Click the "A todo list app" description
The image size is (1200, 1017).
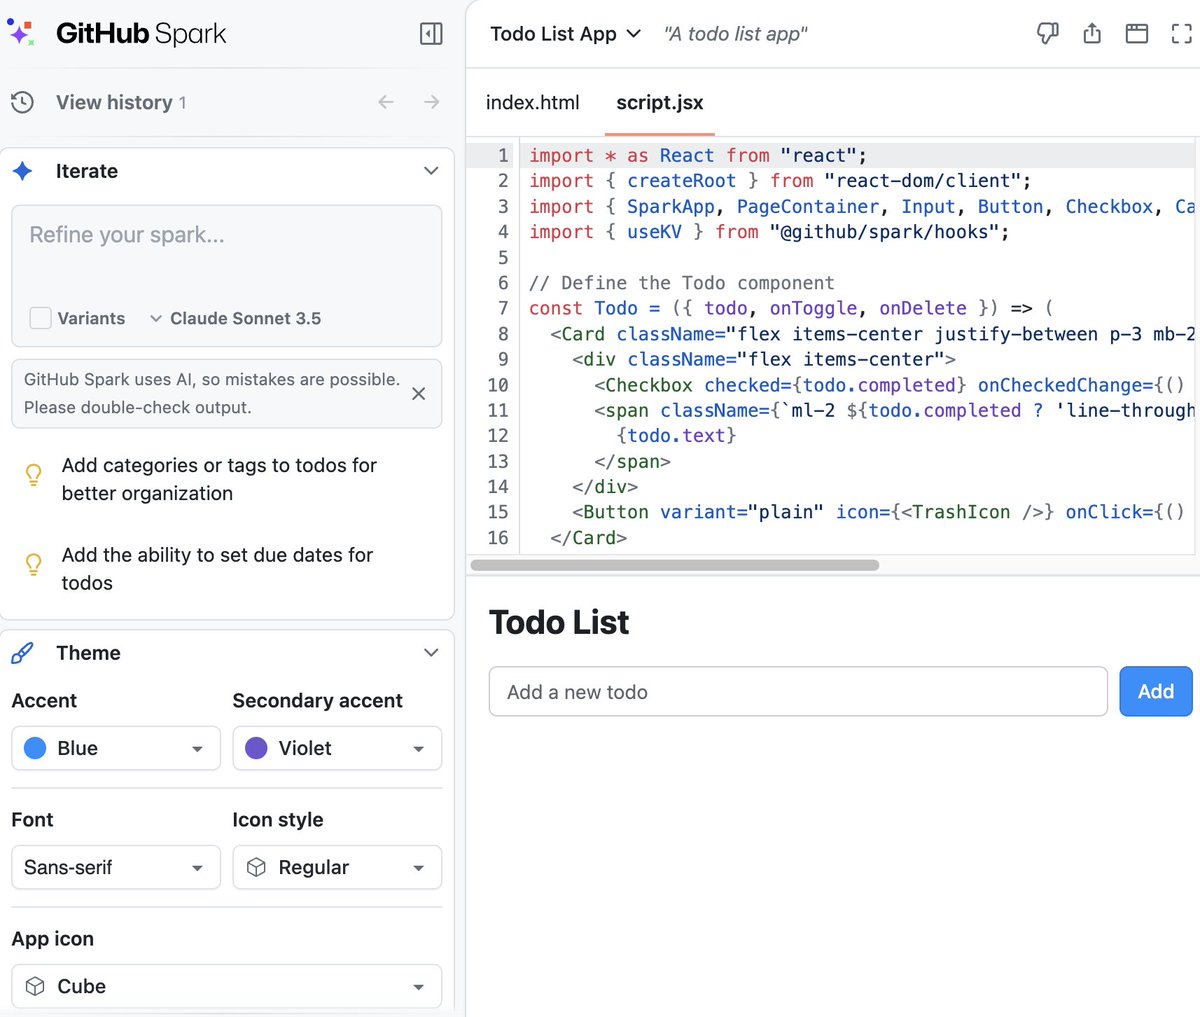point(735,34)
